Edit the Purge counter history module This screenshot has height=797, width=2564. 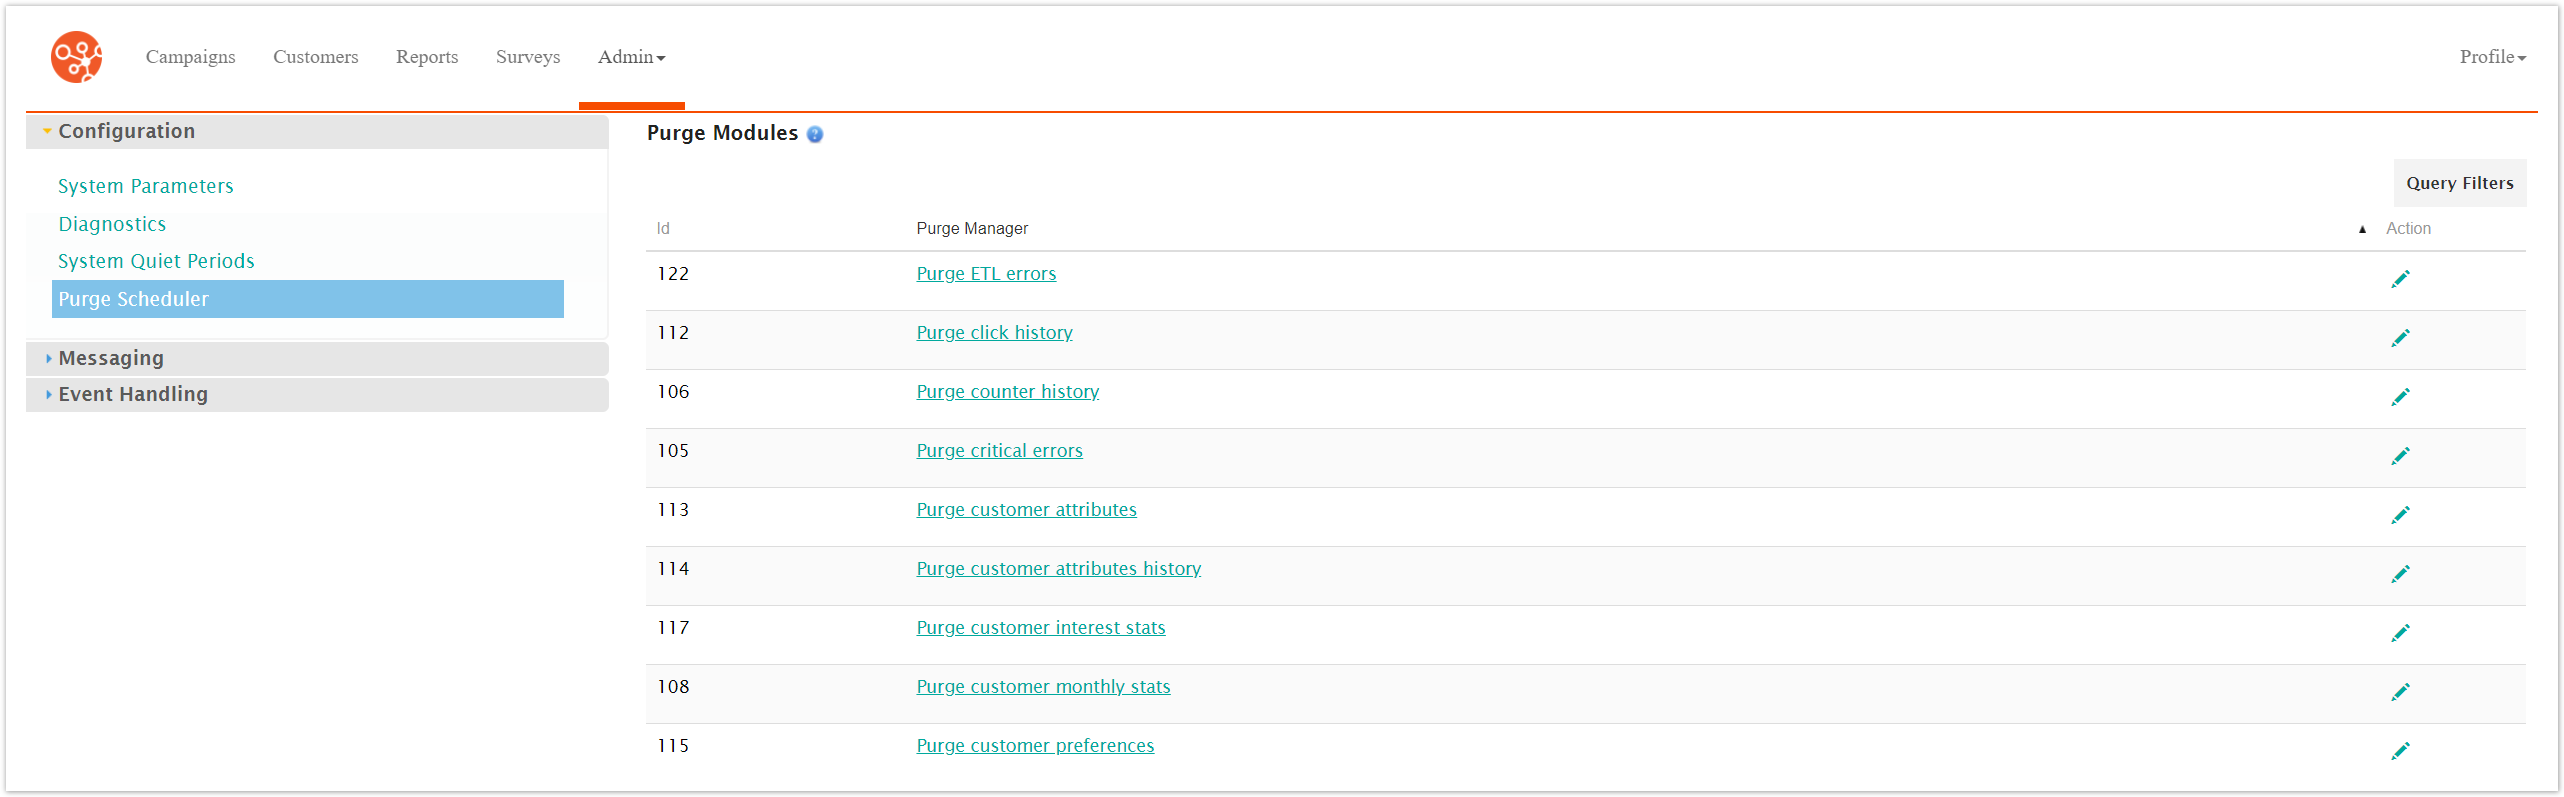pyautogui.click(x=2401, y=397)
